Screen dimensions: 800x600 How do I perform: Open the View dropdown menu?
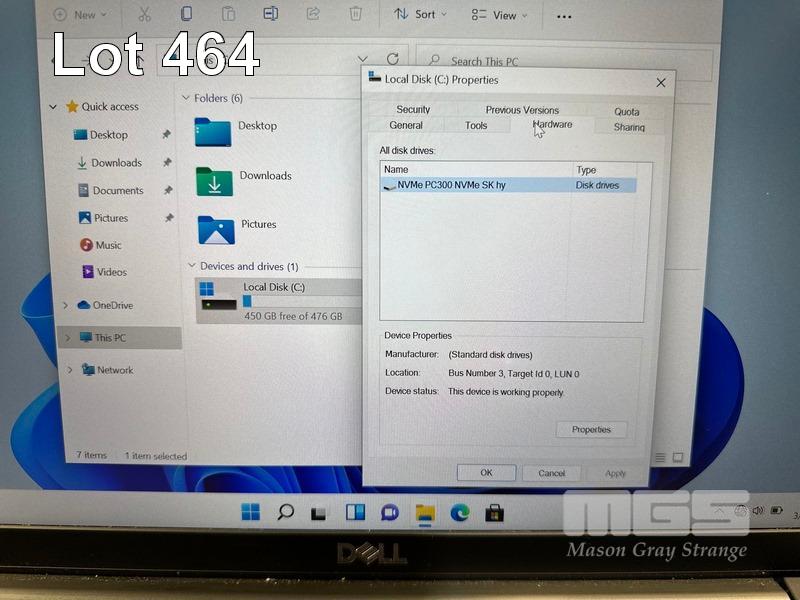[499, 15]
